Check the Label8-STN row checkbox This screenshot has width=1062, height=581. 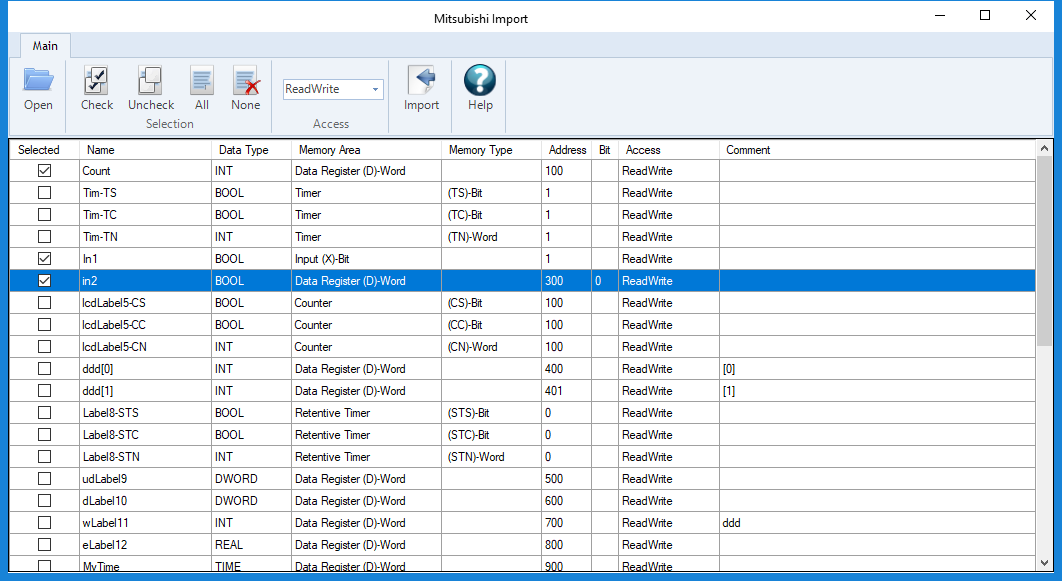coord(44,456)
